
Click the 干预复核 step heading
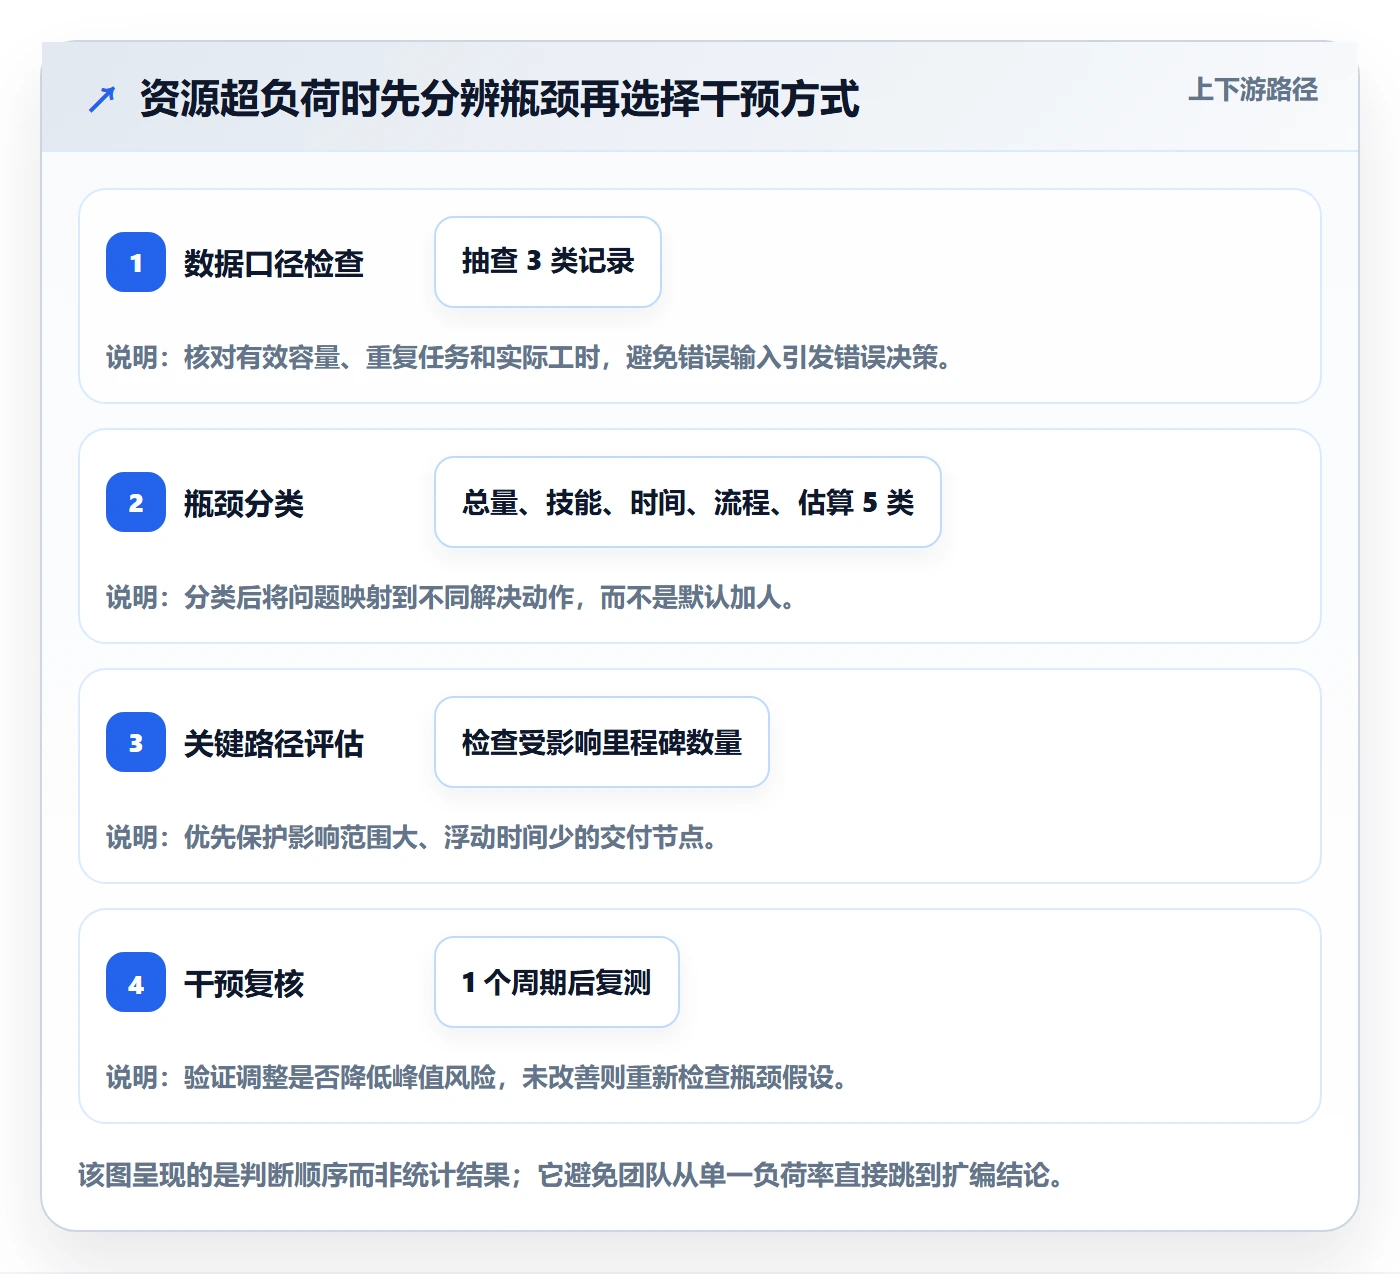coord(244,983)
